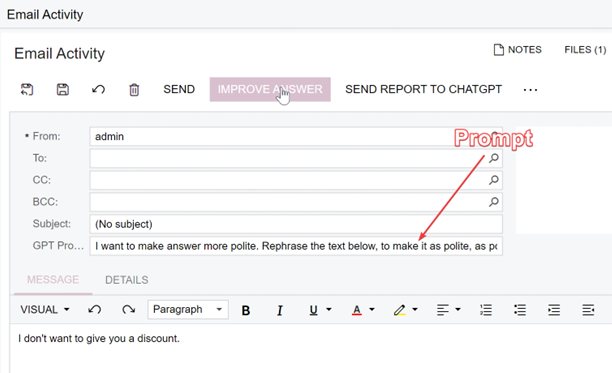Open the font color red swatch
Viewport: 612px width, 373px height.
tap(356, 311)
